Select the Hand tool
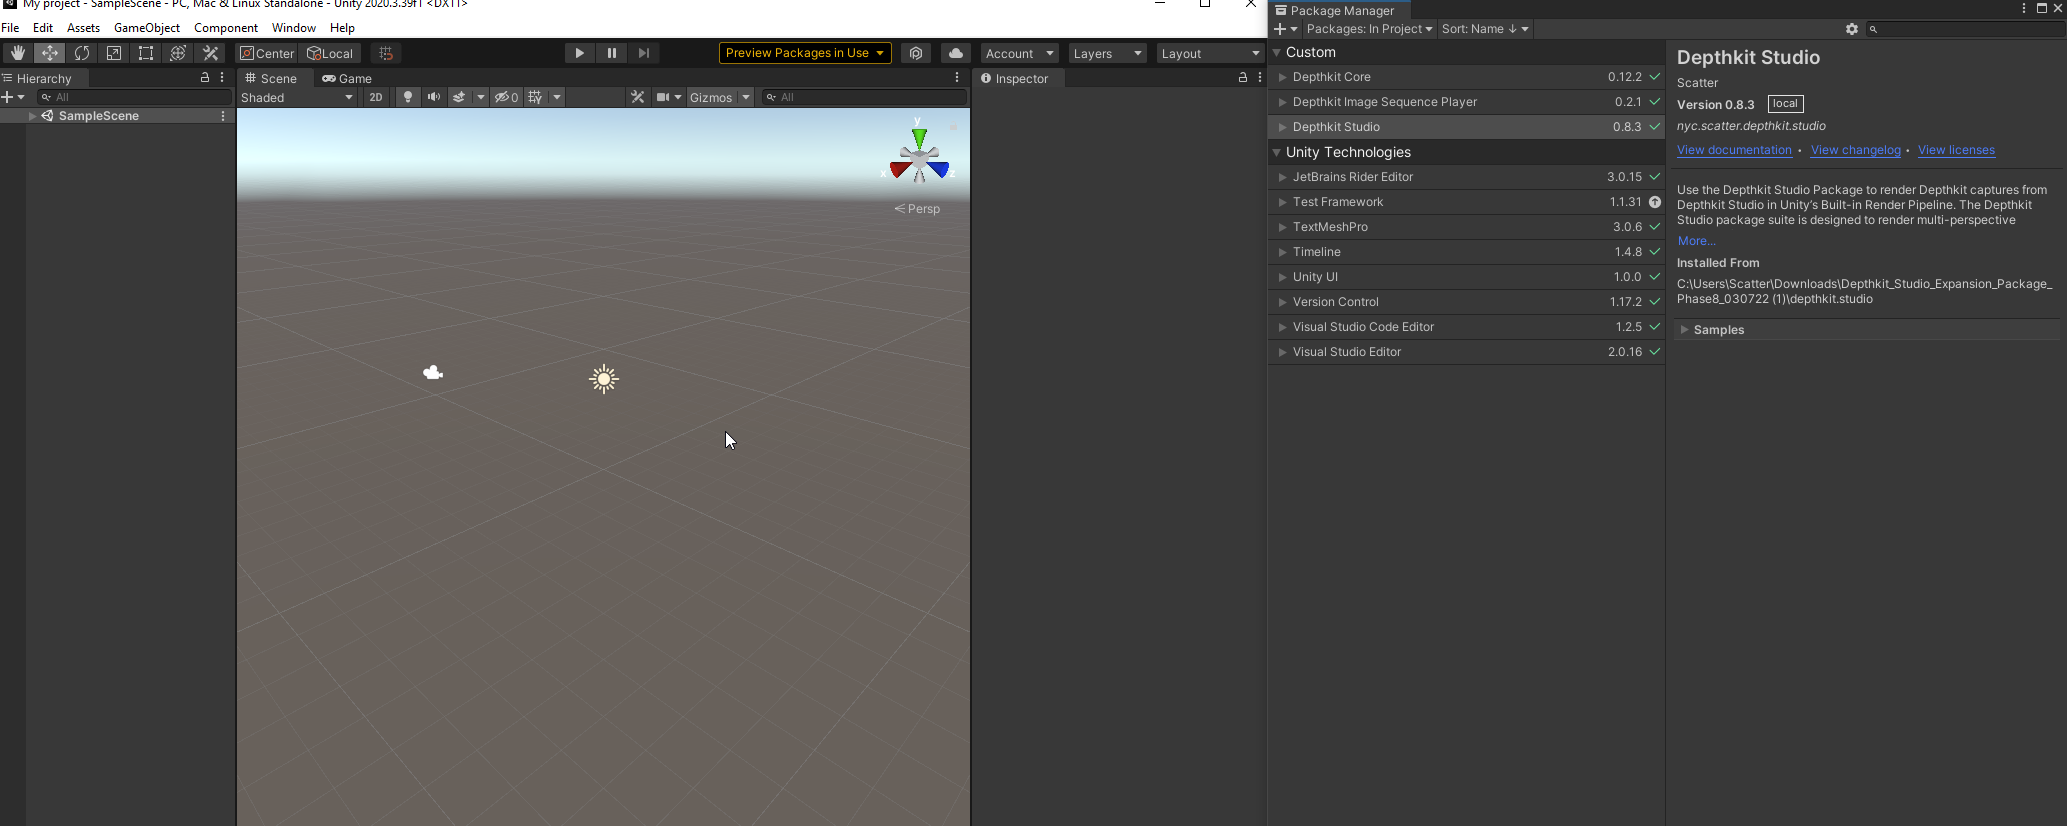 coord(18,53)
